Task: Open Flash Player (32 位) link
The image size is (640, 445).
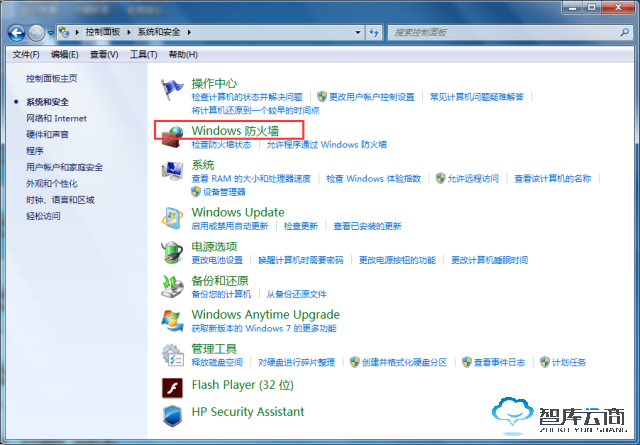Action: pos(243,385)
